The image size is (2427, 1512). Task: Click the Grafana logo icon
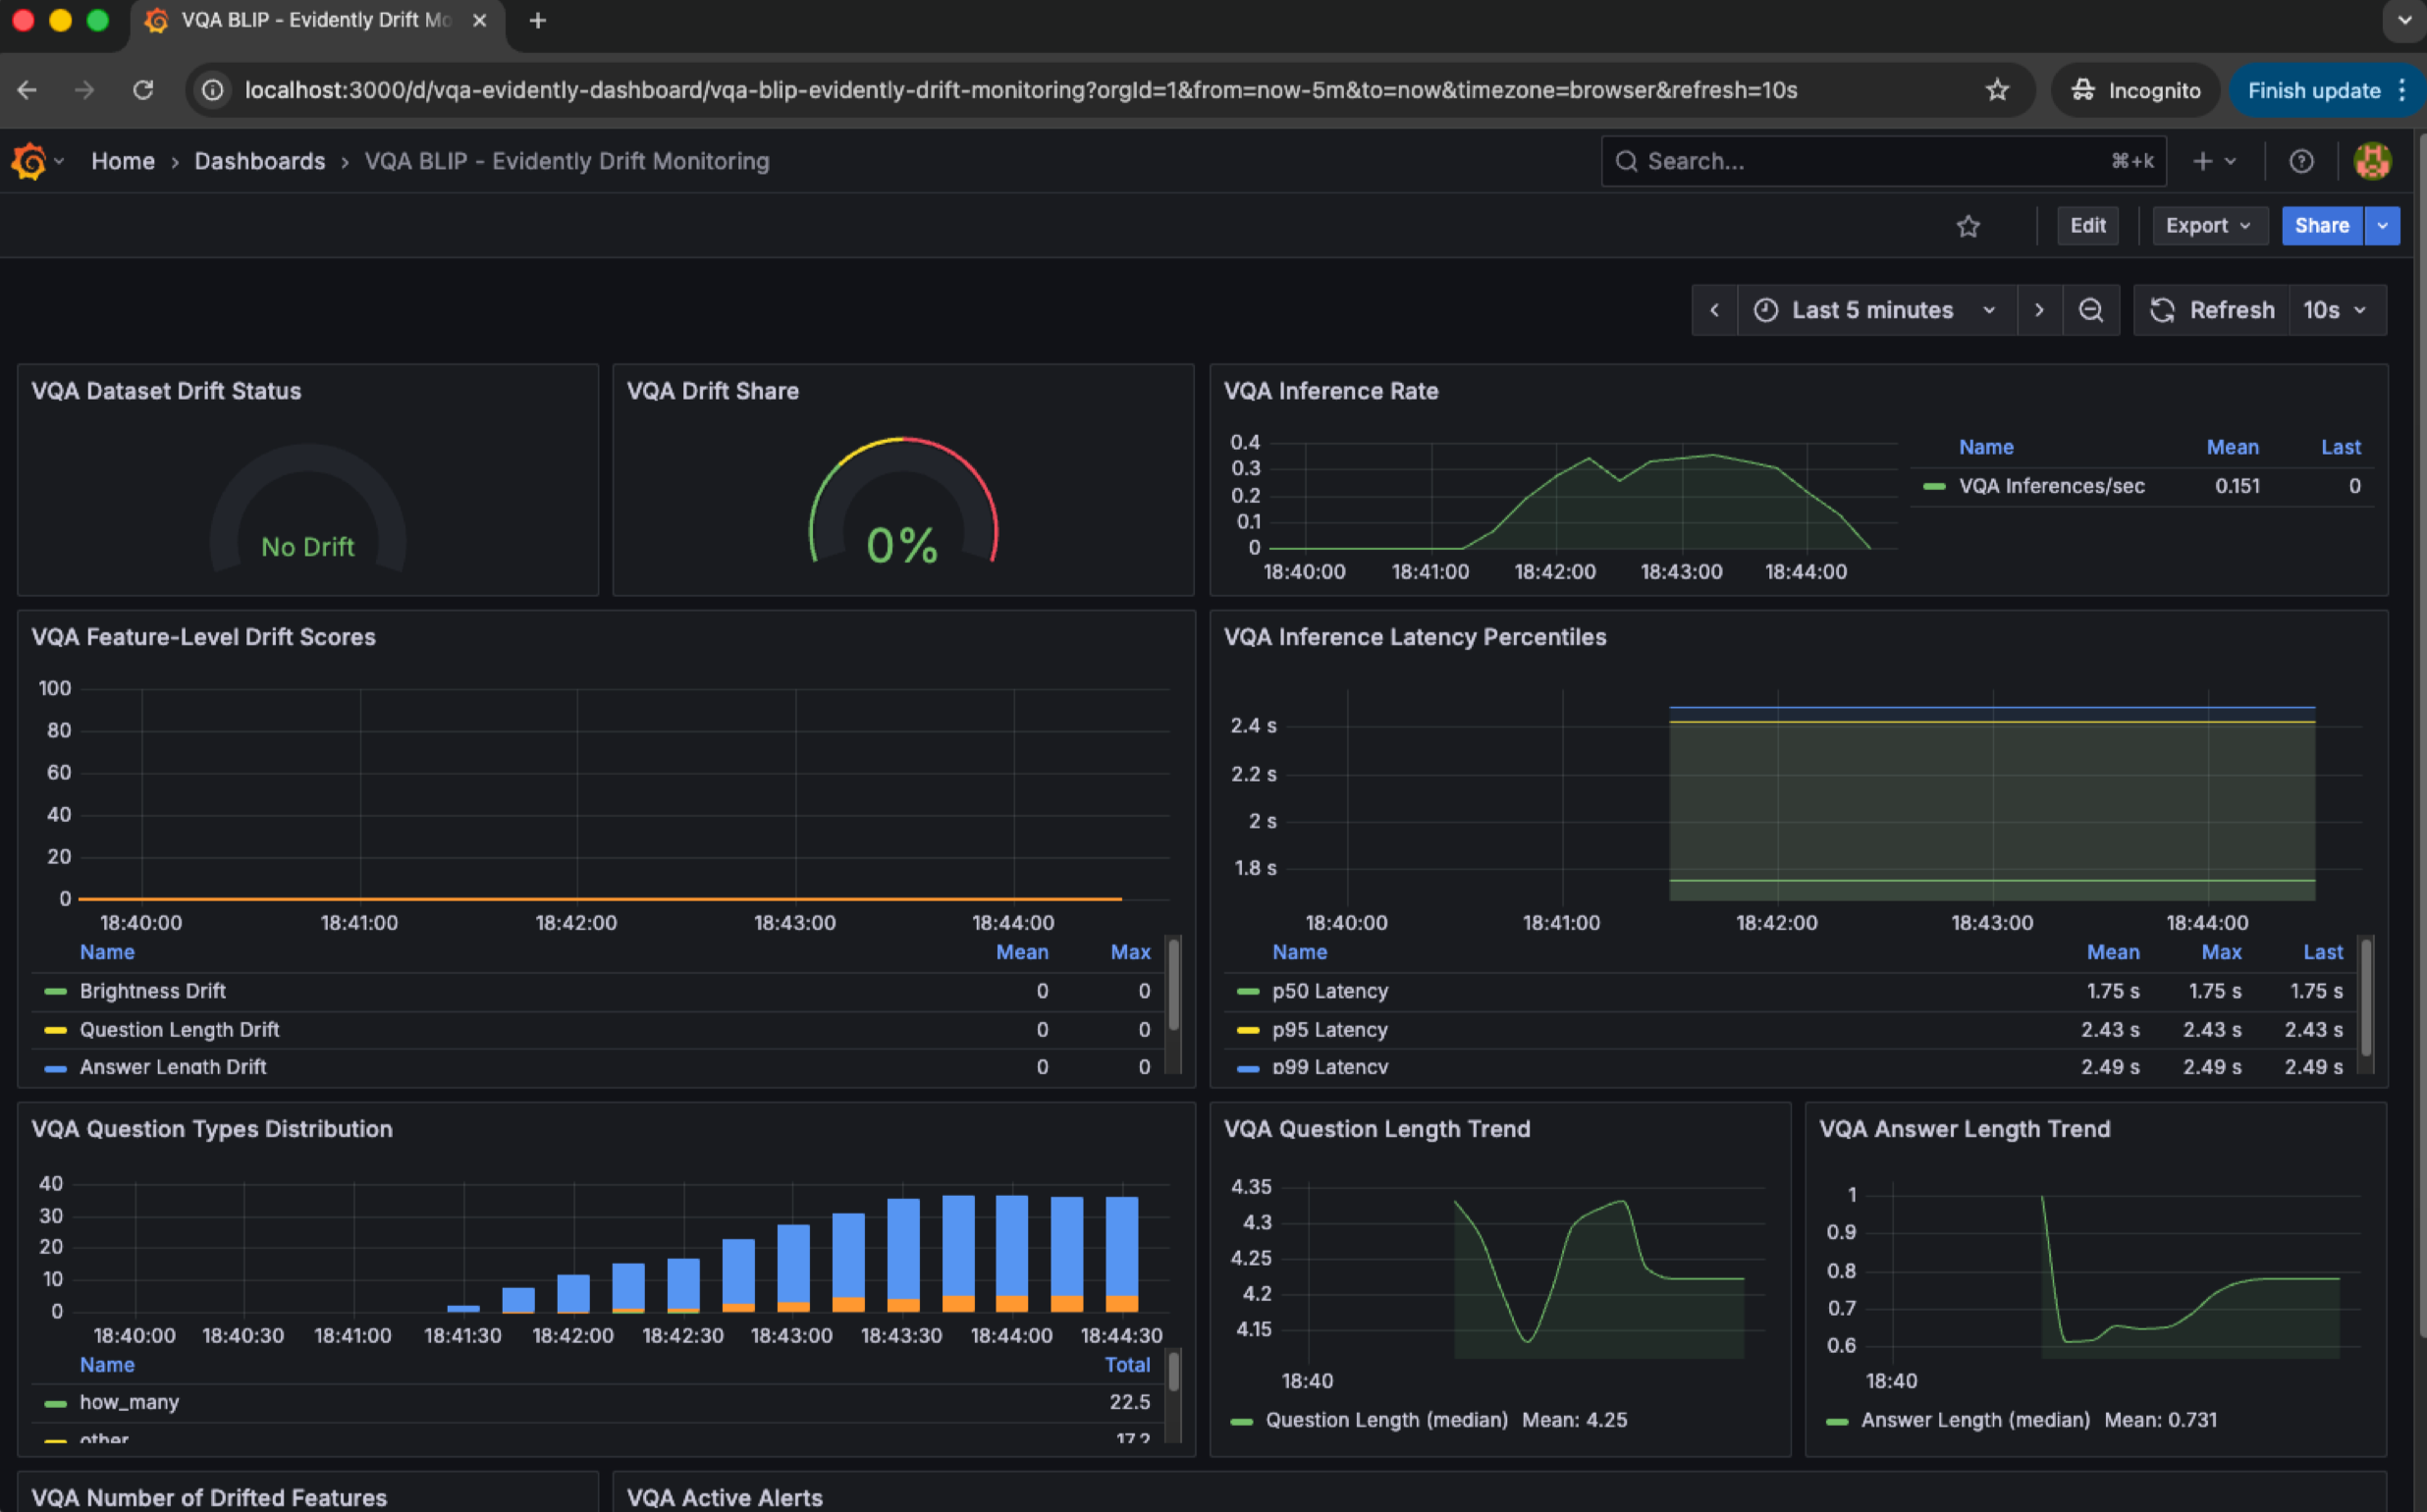coord(29,161)
